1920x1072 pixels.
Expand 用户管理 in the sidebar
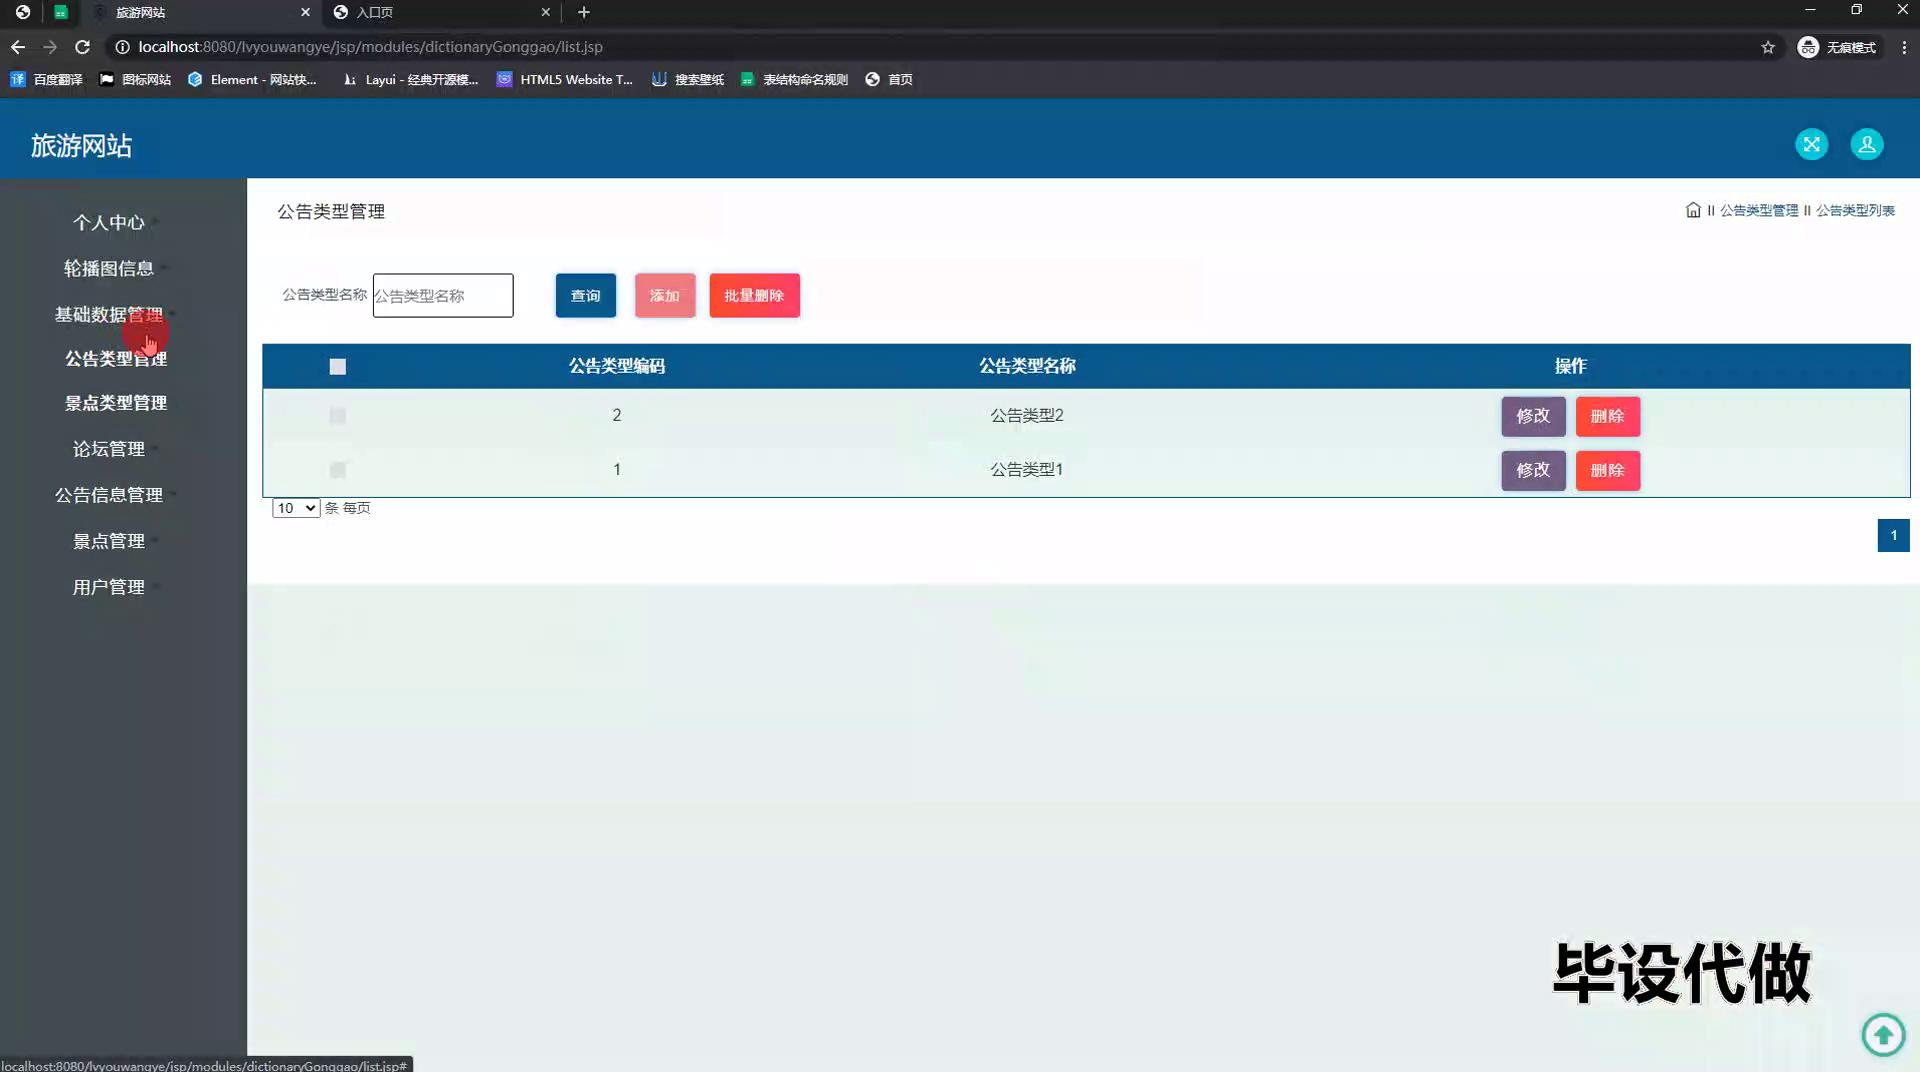(x=109, y=587)
